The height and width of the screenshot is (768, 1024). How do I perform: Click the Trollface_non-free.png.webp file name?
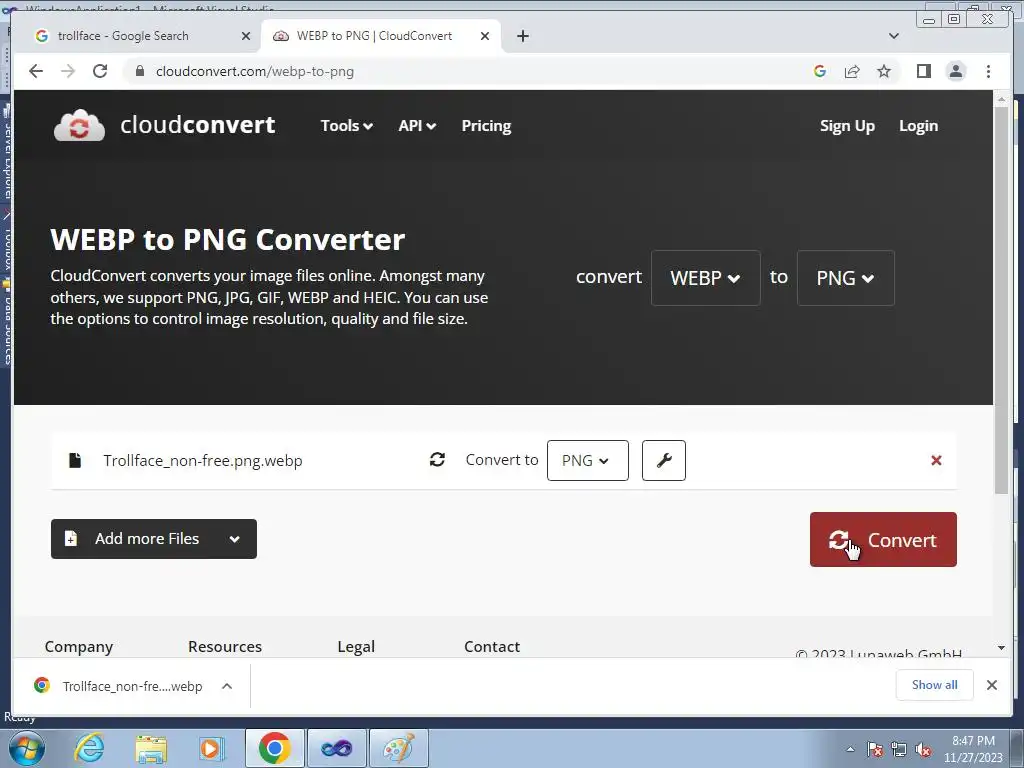pyautogui.click(x=202, y=460)
